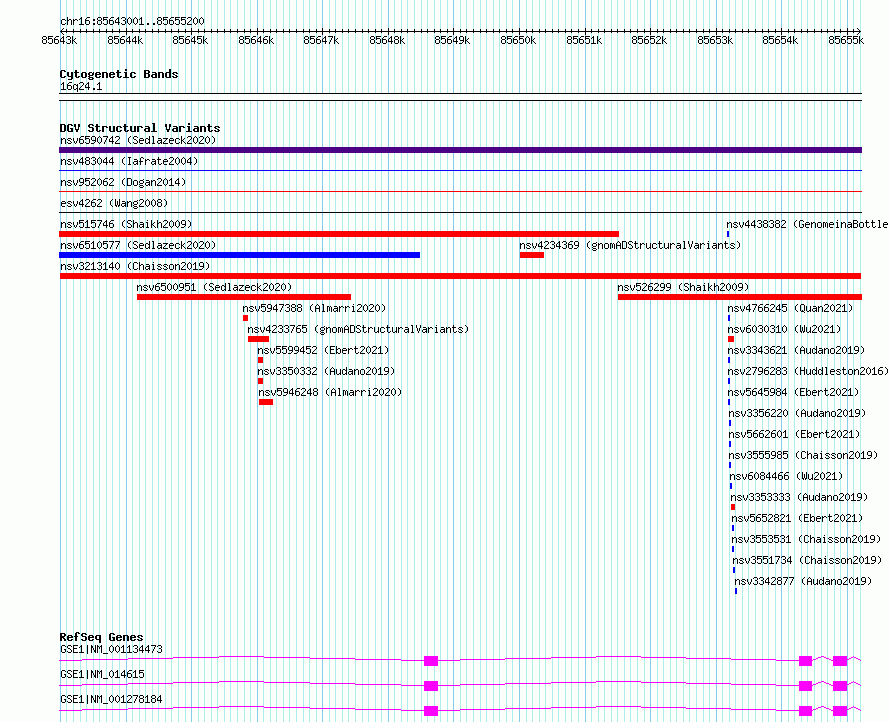
Task: Click the red nsv4234369 variant bar
Action: pos(532,255)
